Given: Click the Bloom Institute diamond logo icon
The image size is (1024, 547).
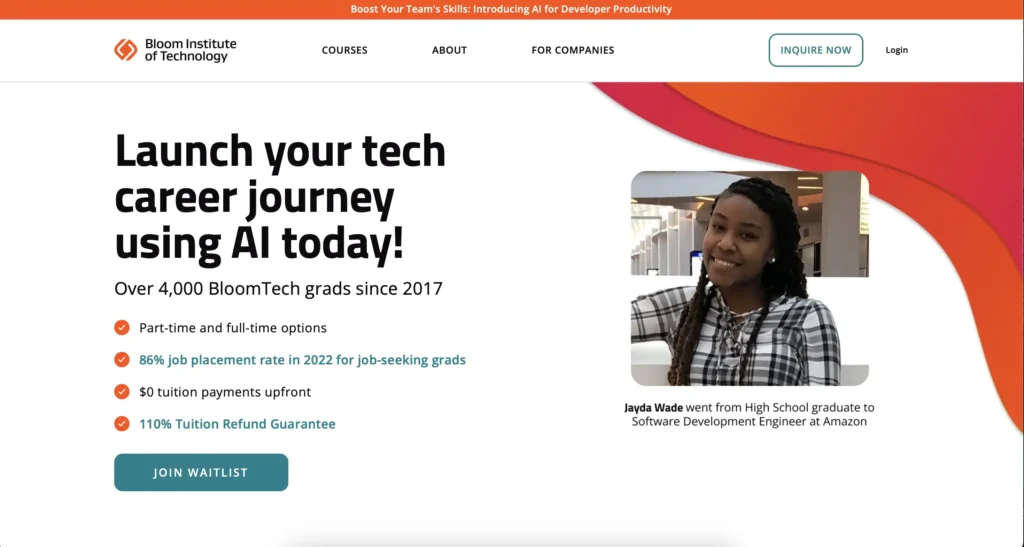Looking at the screenshot, I should [x=125, y=50].
